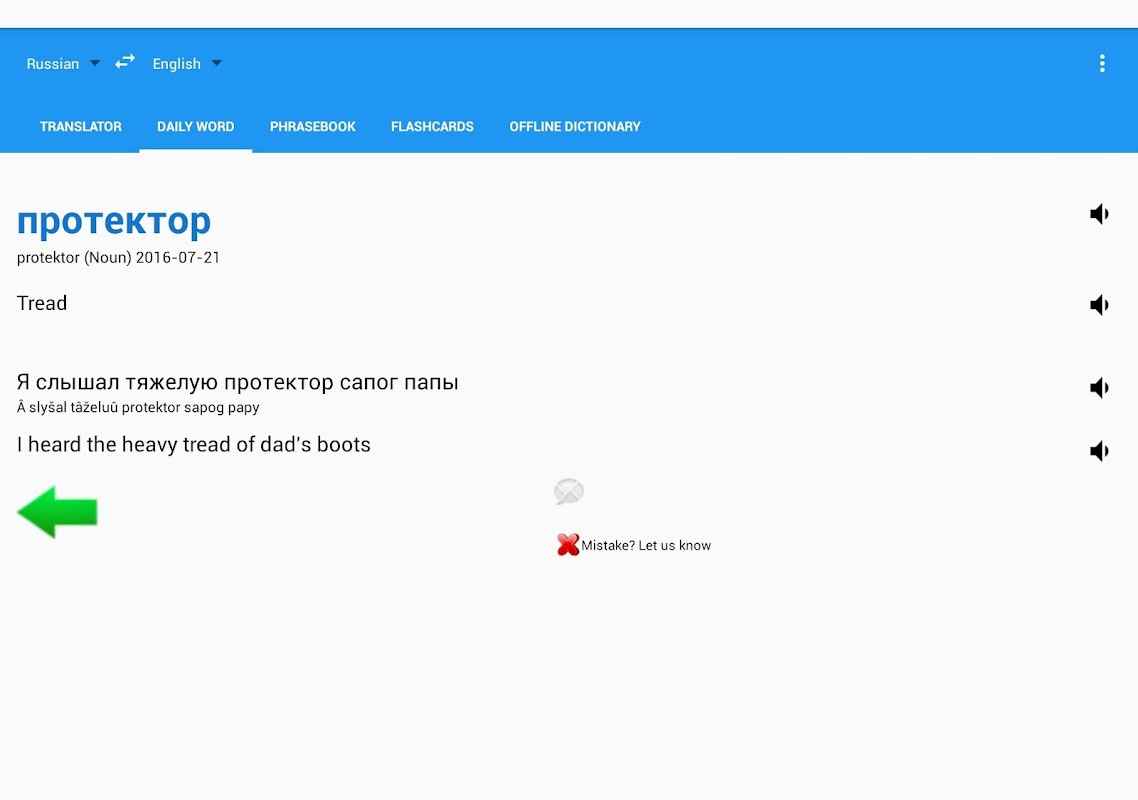Click the headword протектор
1138x800 pixels.
(x=114, y=222)
